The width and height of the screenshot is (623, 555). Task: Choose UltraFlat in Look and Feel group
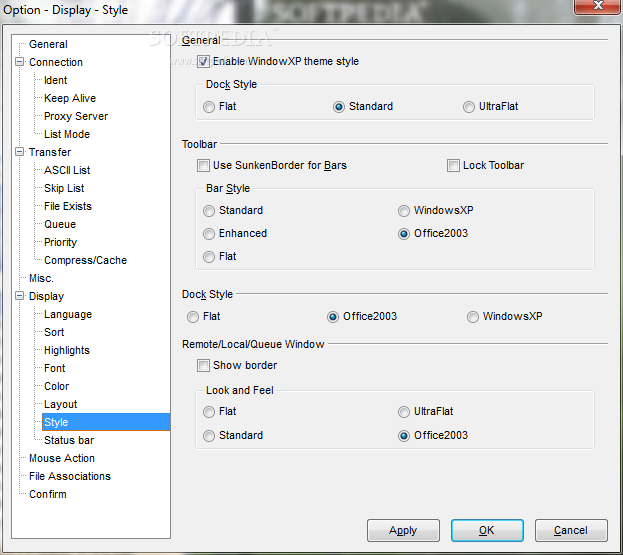[x=404, y=412]
